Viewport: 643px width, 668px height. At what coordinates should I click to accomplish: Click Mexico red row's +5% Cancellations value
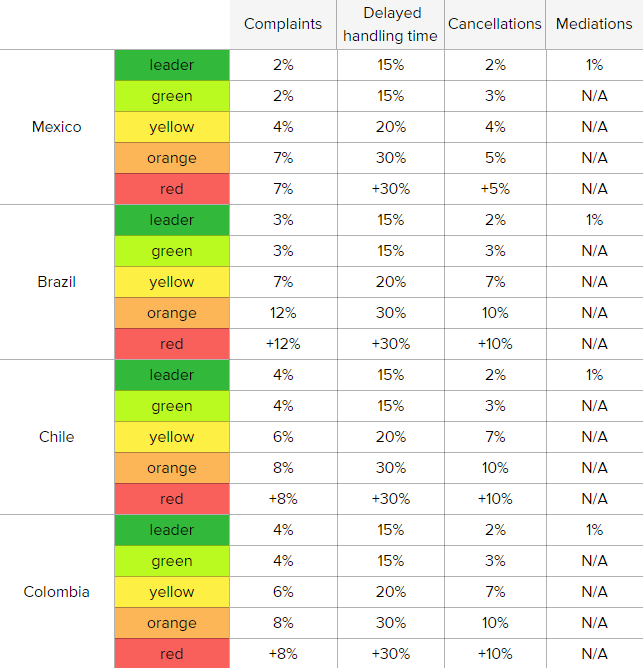tap(495, 189)
